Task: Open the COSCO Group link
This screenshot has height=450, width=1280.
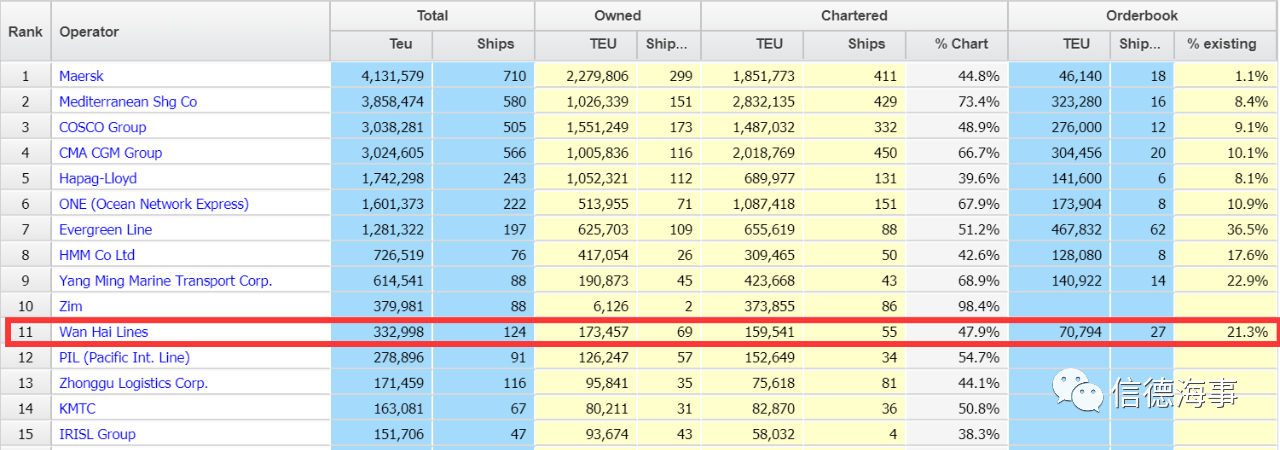Action: tap(102, 127)
